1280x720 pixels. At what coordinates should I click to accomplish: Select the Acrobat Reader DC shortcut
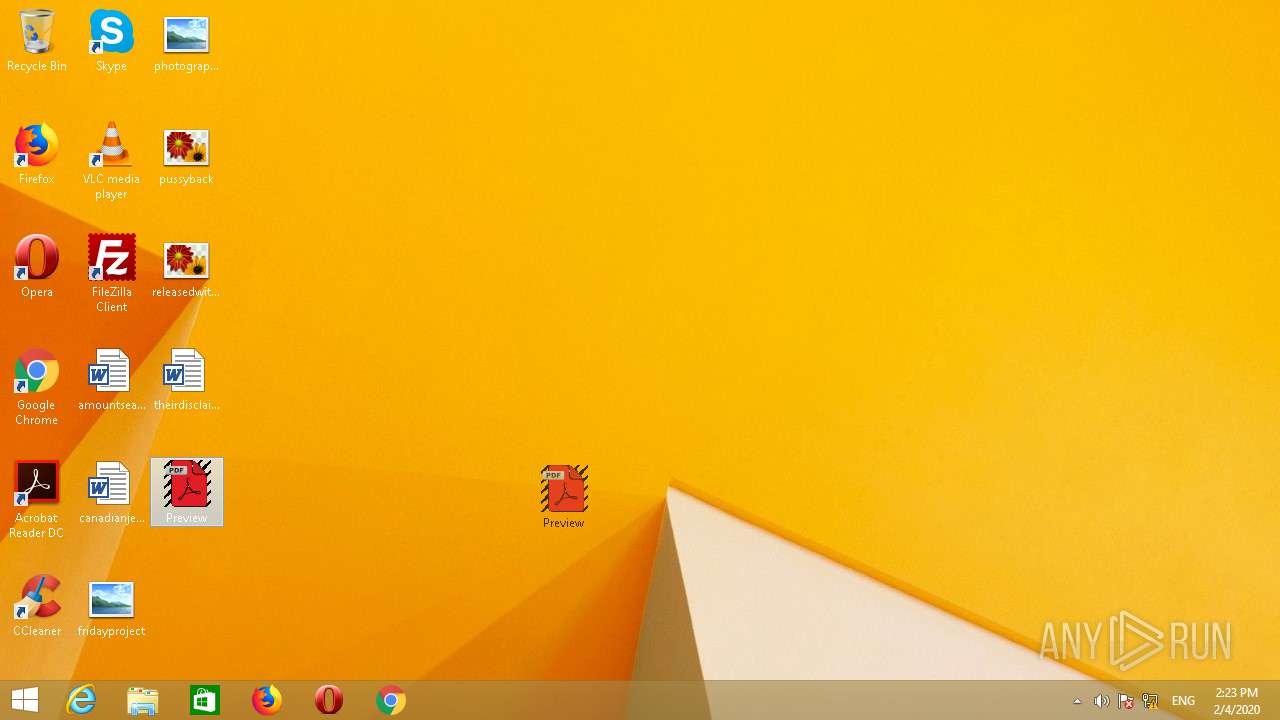(x=37, y=499)
